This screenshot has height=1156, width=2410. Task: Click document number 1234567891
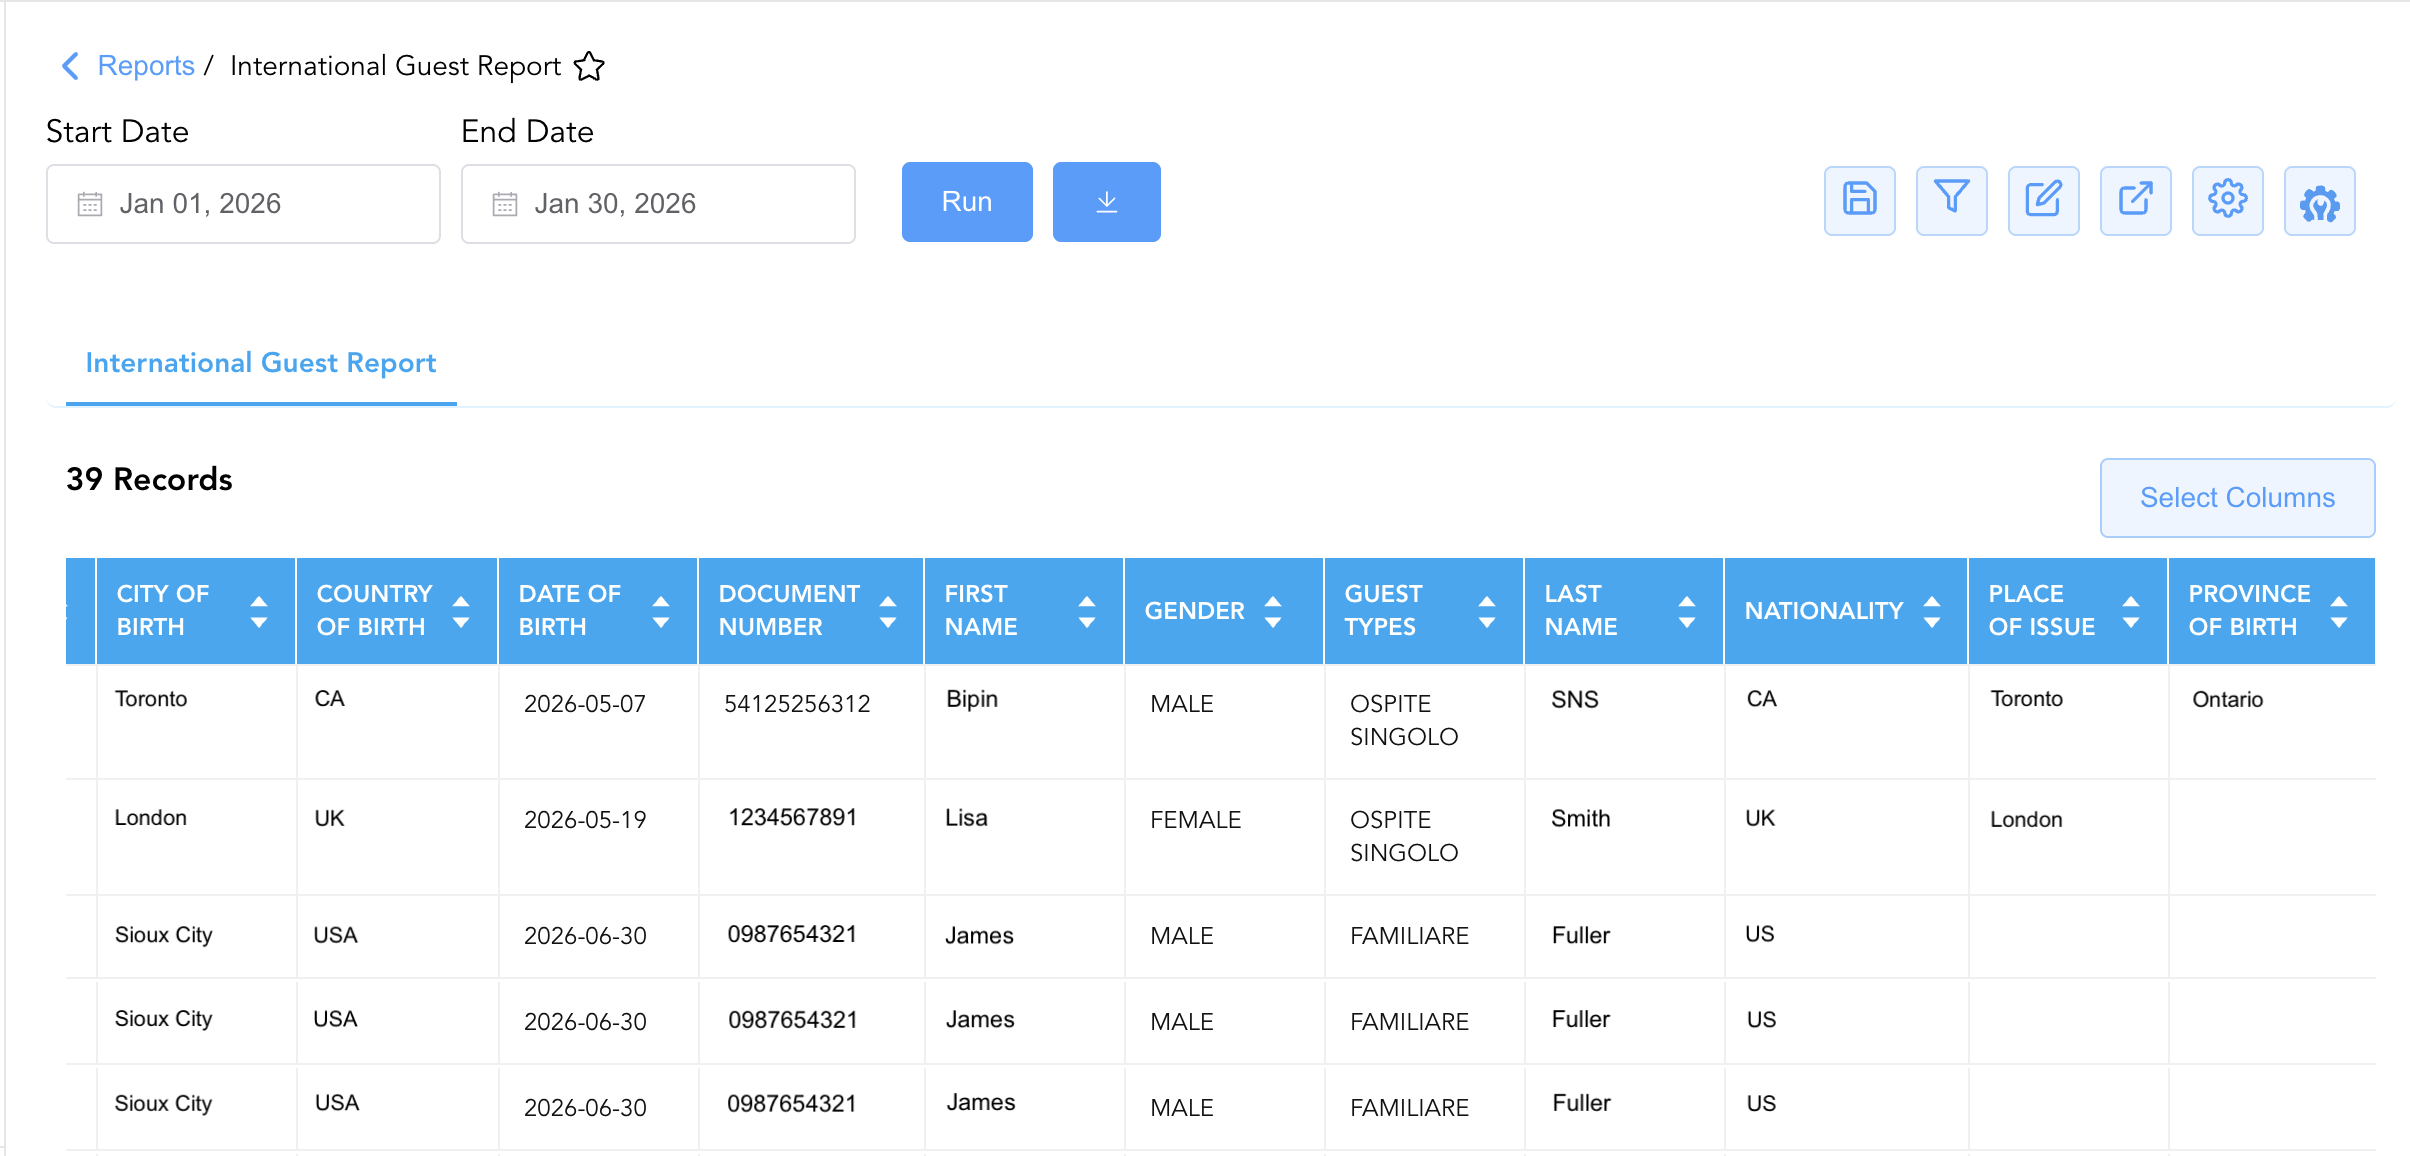pos(792,818)
